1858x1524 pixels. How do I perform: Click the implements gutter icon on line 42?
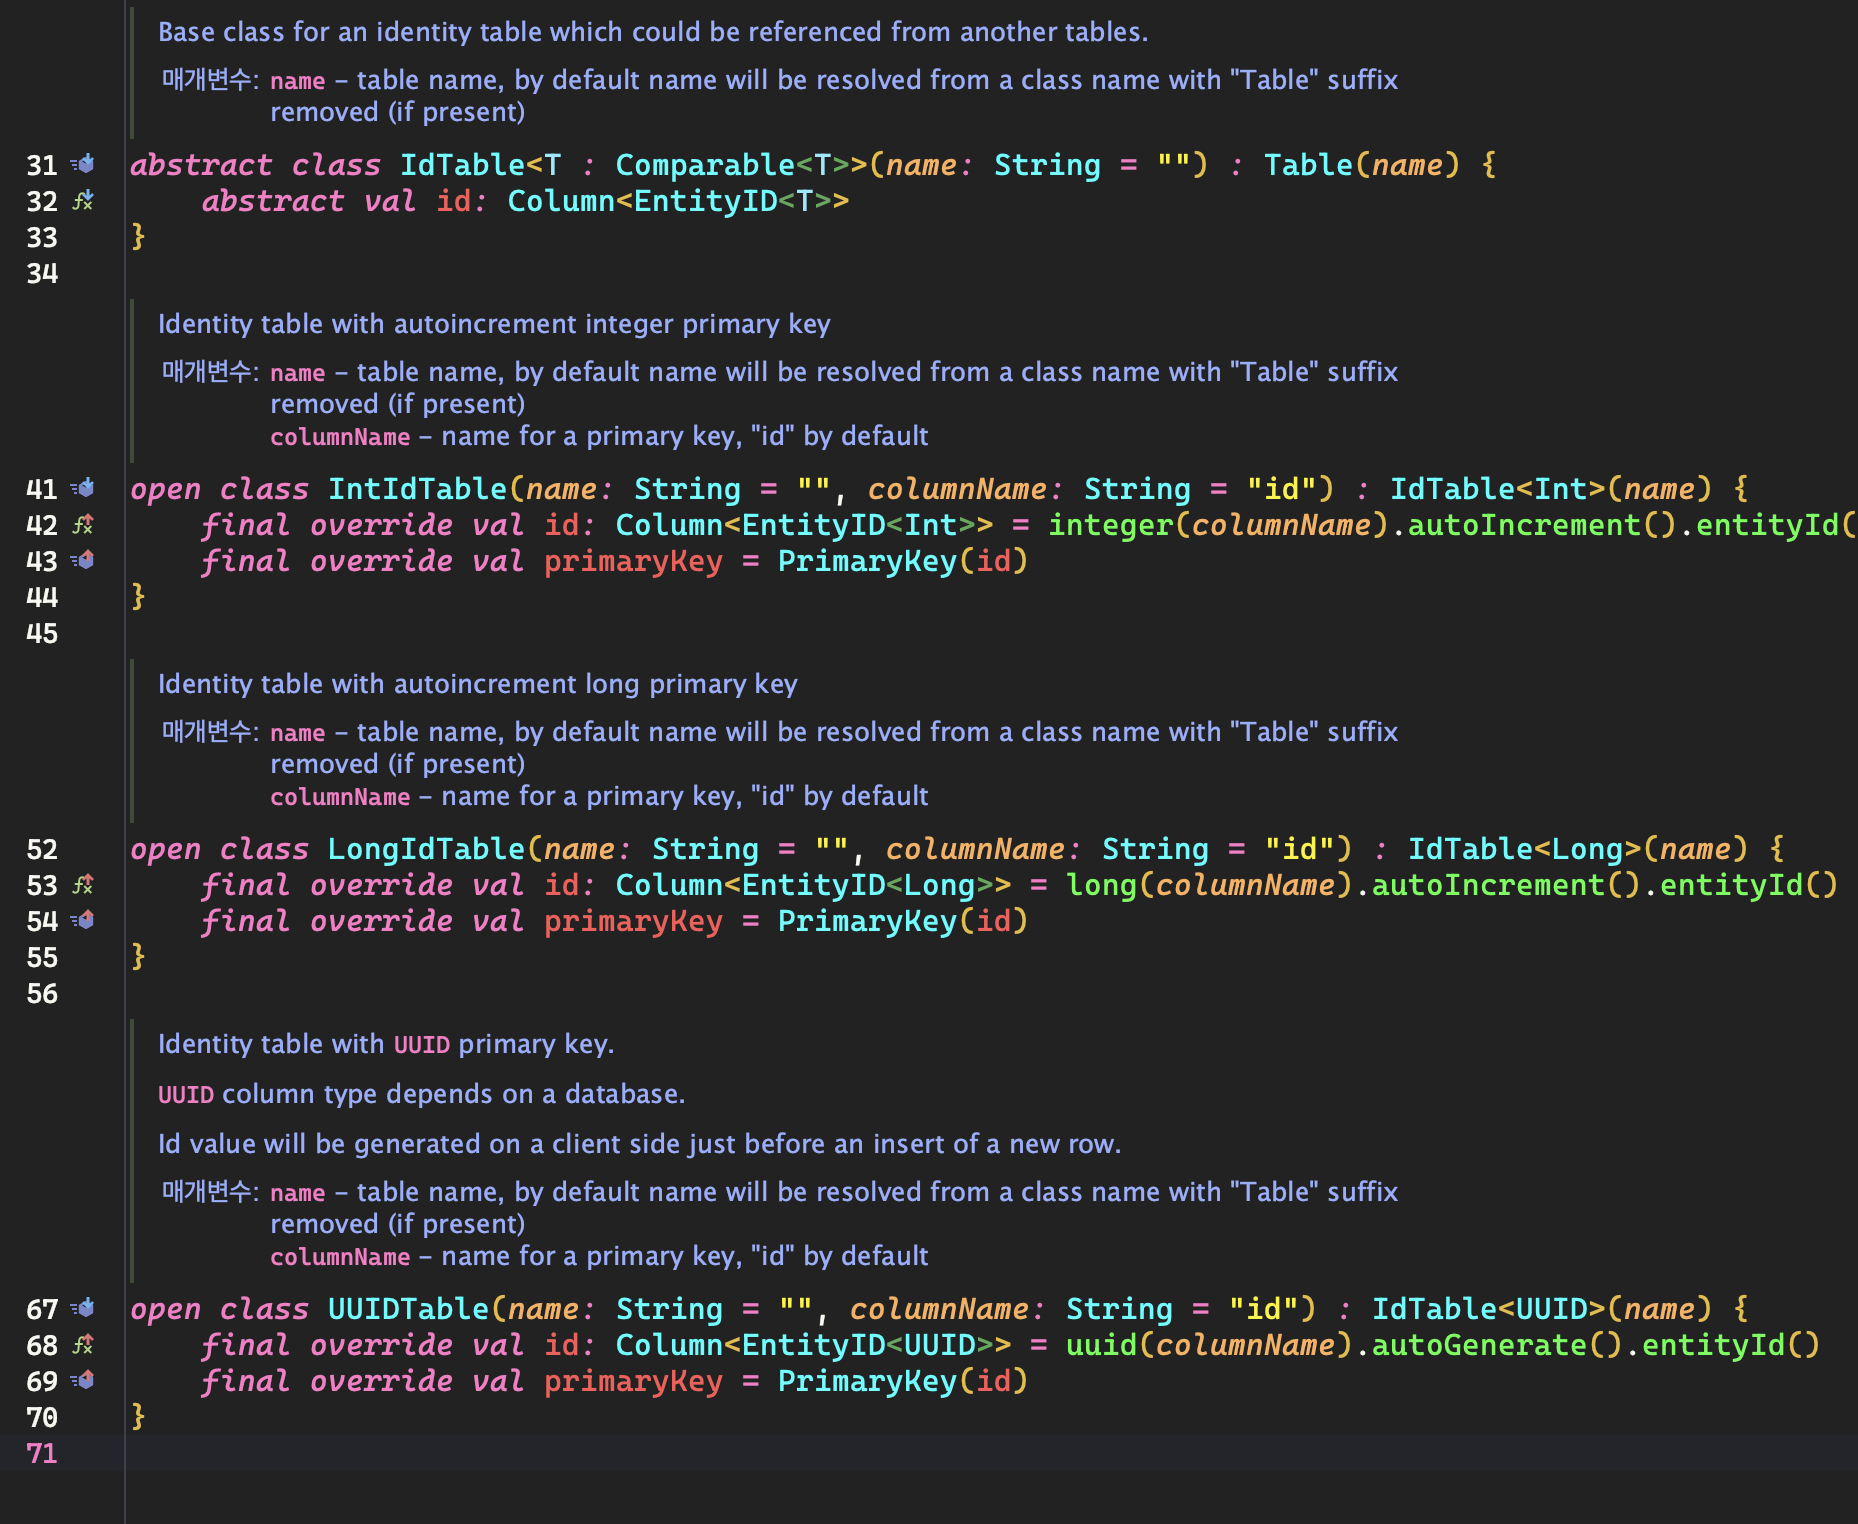tap(83, 524)
